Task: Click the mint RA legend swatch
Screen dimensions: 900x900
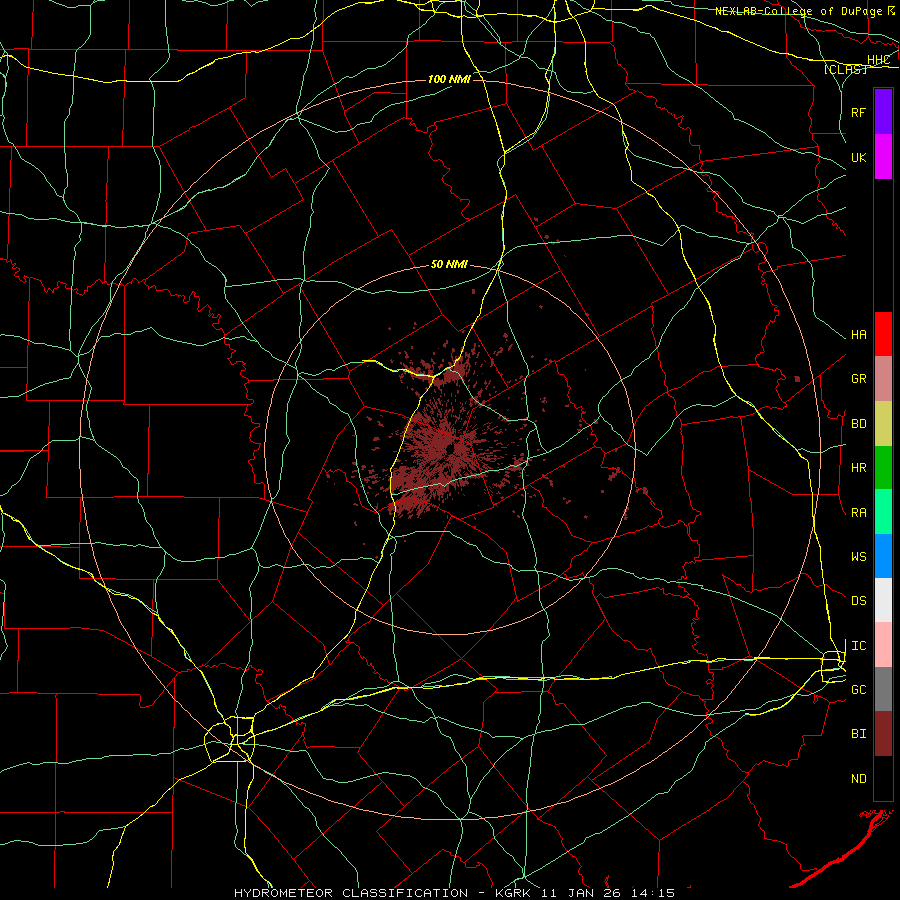Action: click(x=883, y=512)
